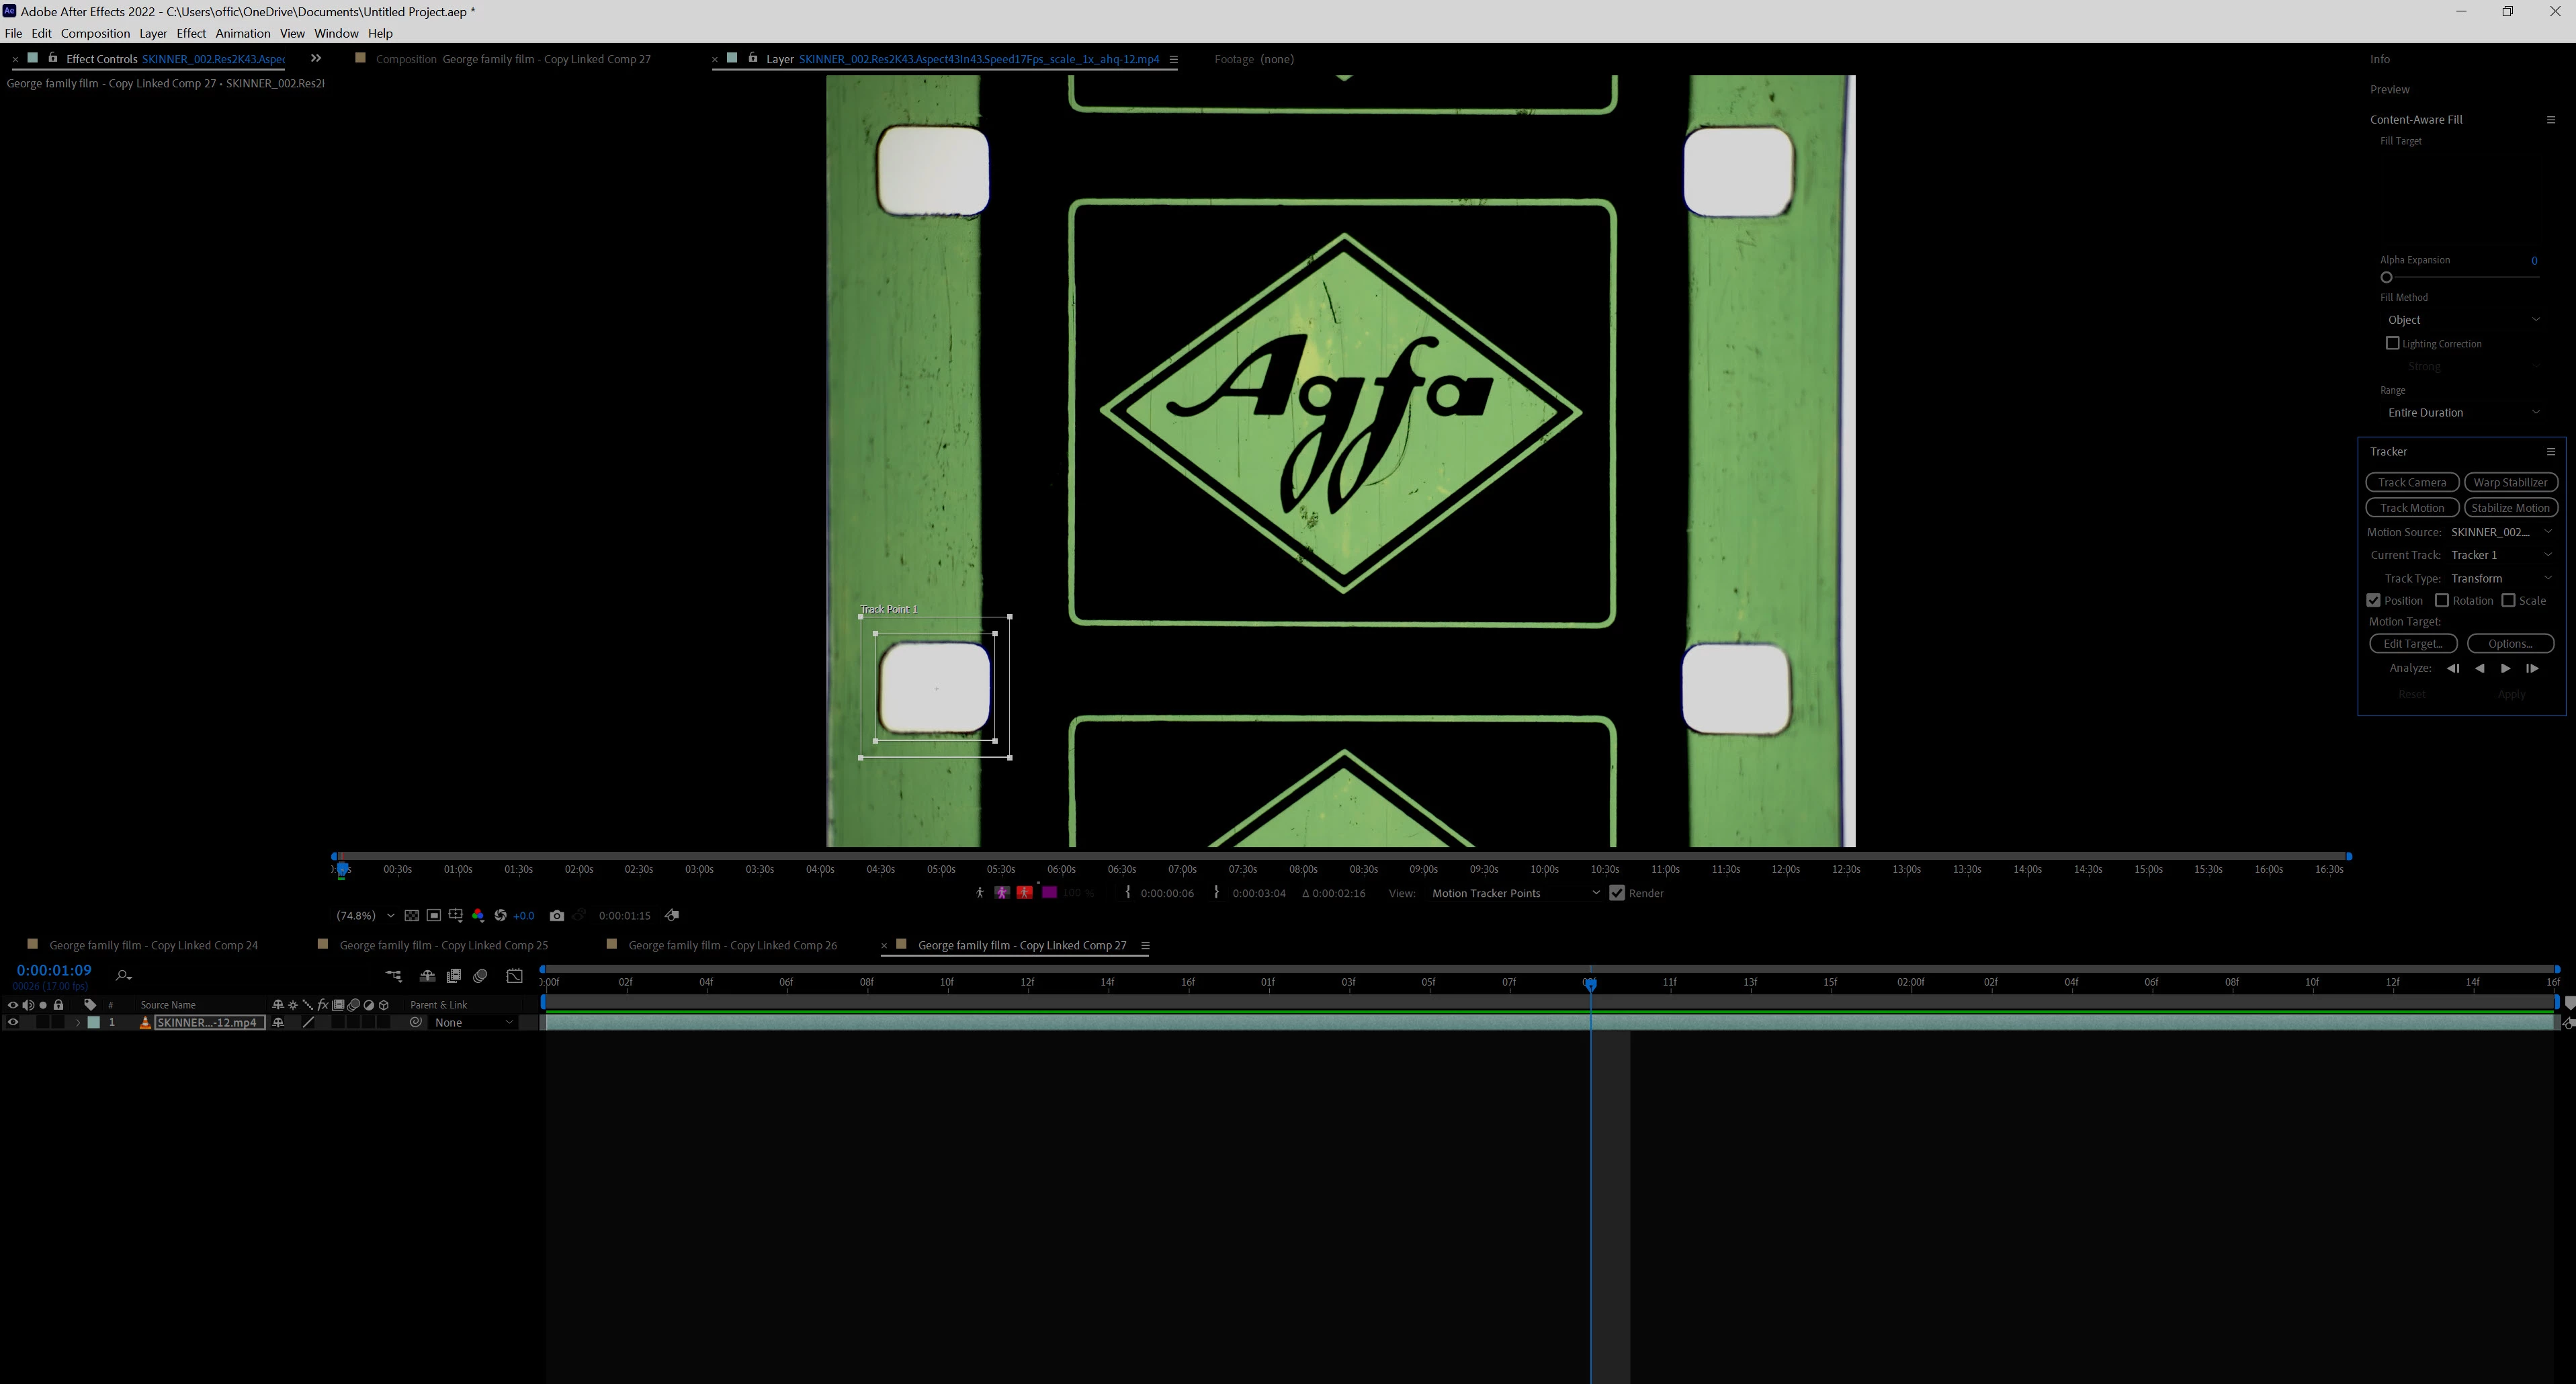The height and width of the screenshot is (1384, 2576).
Task: Enable Motion Blur for timeline layers
Action: pos(480,976)
